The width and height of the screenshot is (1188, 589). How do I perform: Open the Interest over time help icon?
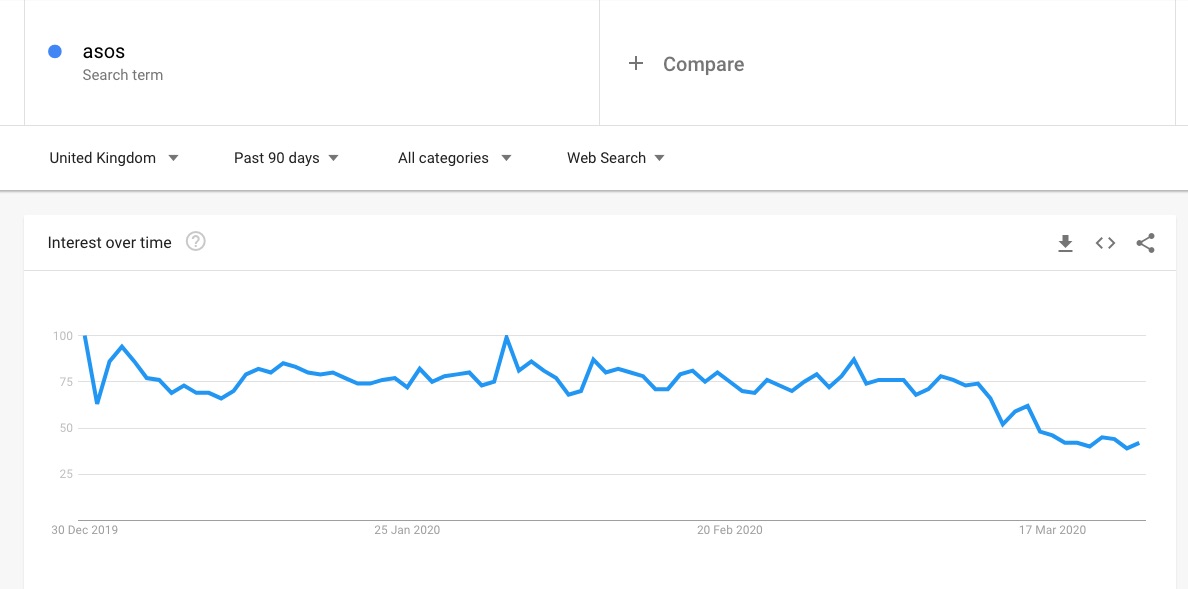click(x=196, y=241)
